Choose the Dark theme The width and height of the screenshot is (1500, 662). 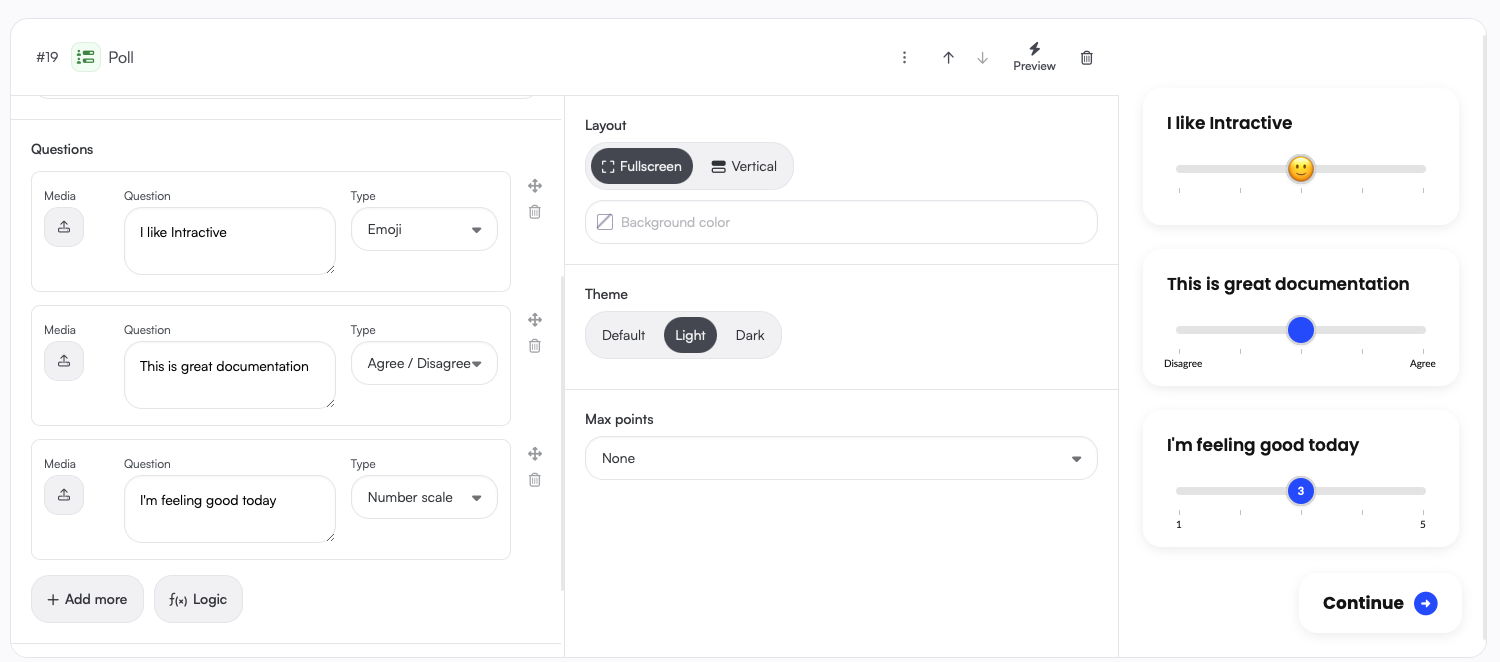pyautogui.click(x=750, y=335)
